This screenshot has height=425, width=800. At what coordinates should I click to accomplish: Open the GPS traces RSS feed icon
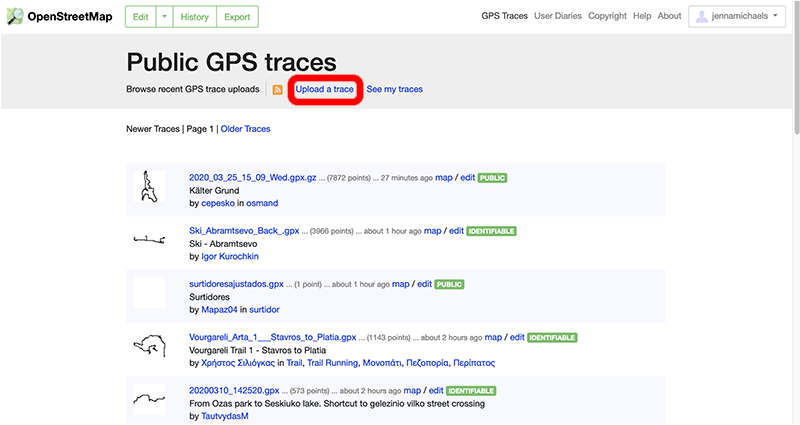(x=278, y=90)
